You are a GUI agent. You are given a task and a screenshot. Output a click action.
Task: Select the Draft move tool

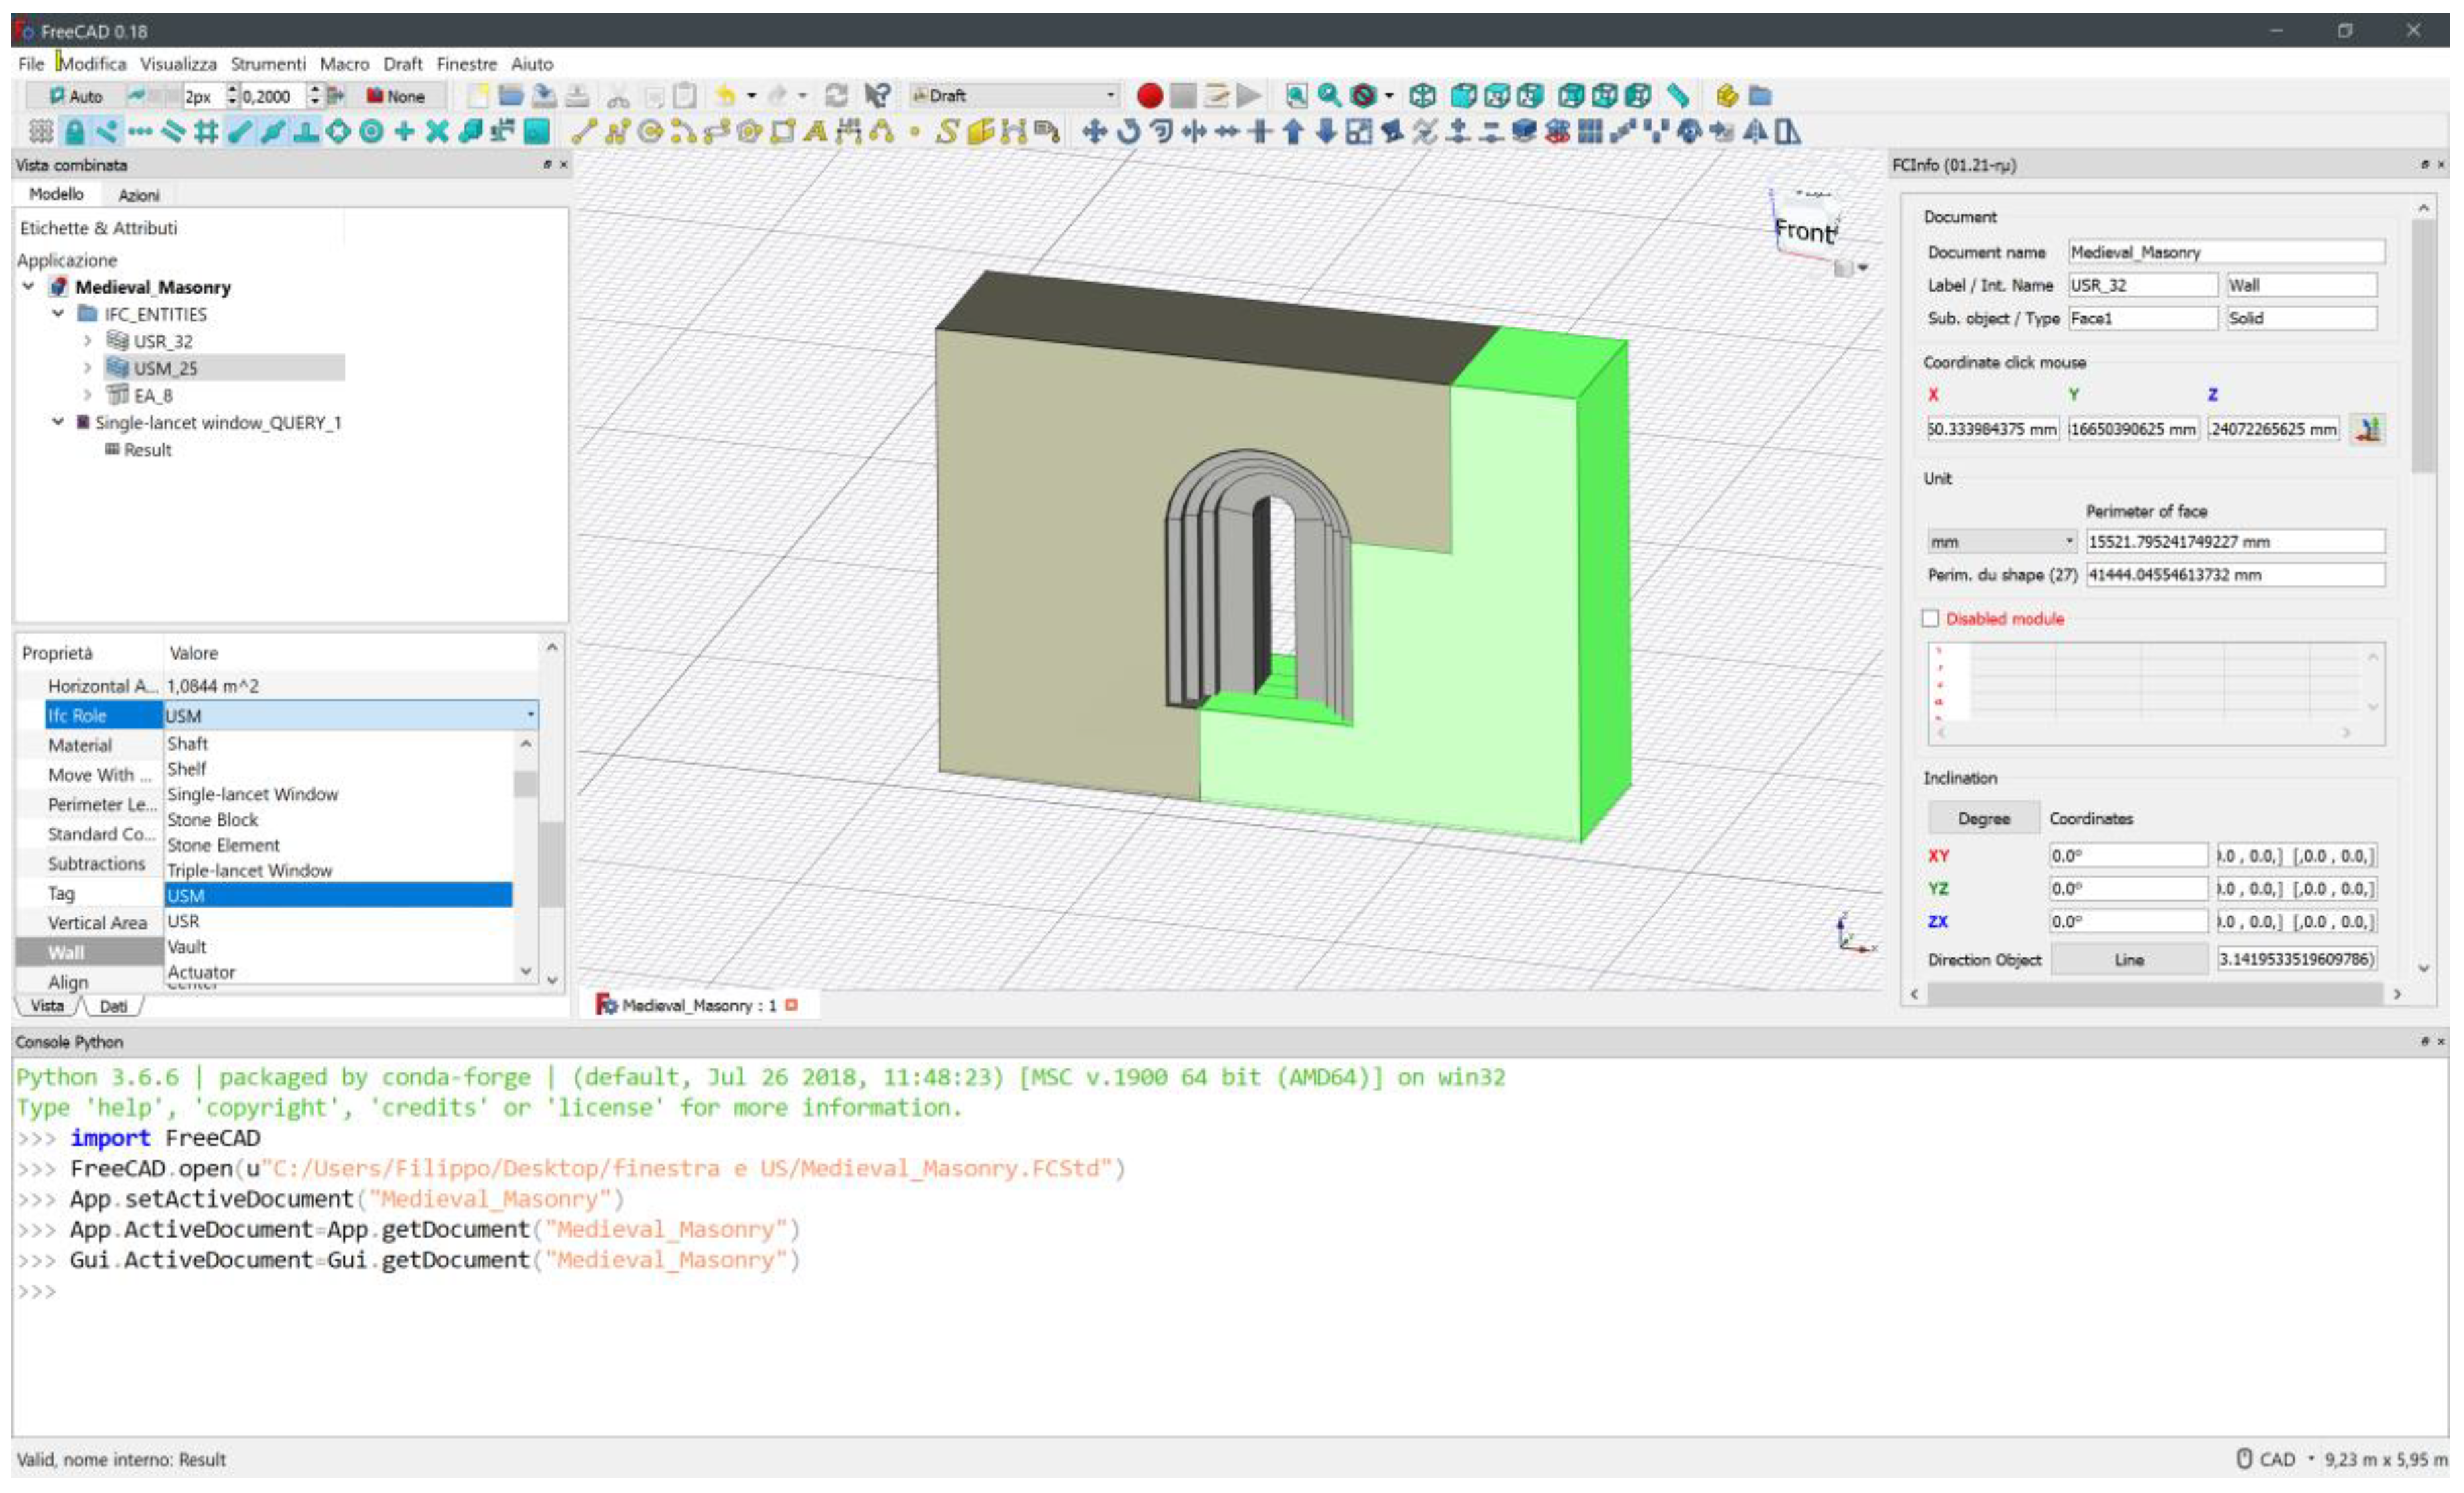point(1095,131)
